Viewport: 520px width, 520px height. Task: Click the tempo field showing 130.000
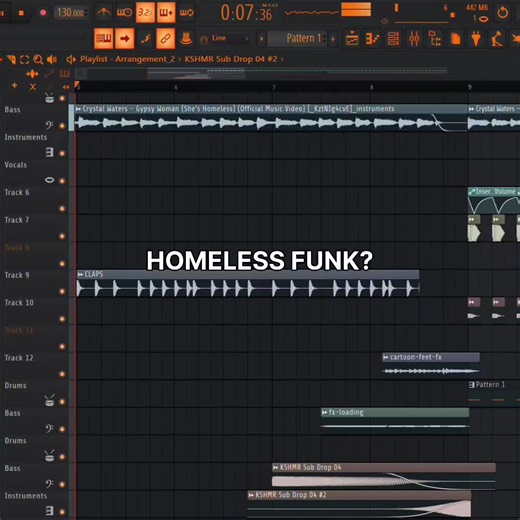click(71, 13)
